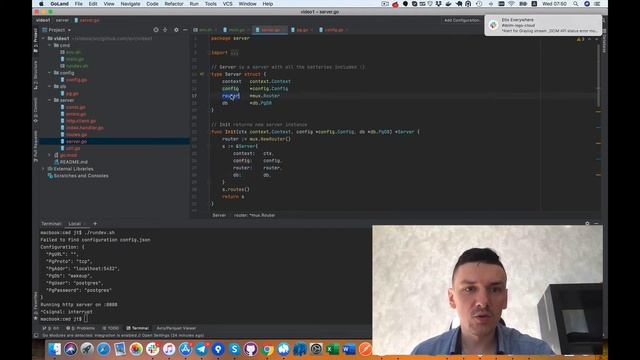Open Scratches and Consoles

81,176
